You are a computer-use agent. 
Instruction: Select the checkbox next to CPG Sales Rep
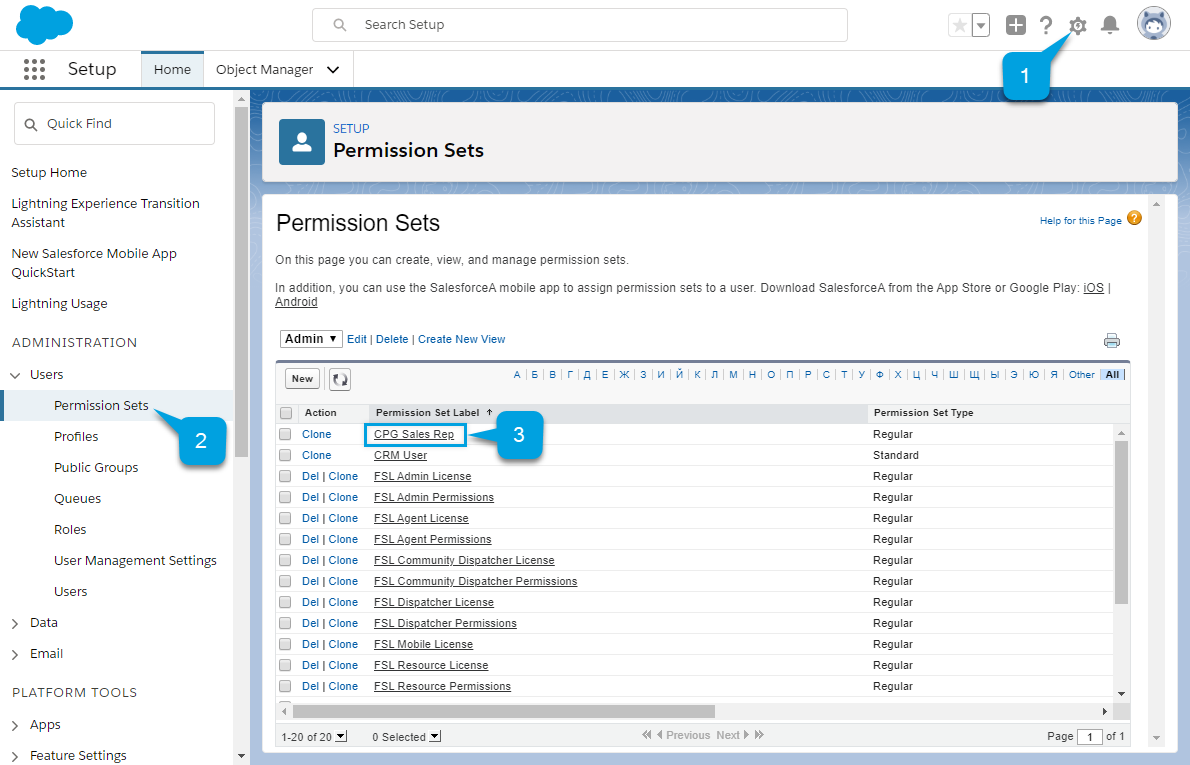click(x=284, y=434)
